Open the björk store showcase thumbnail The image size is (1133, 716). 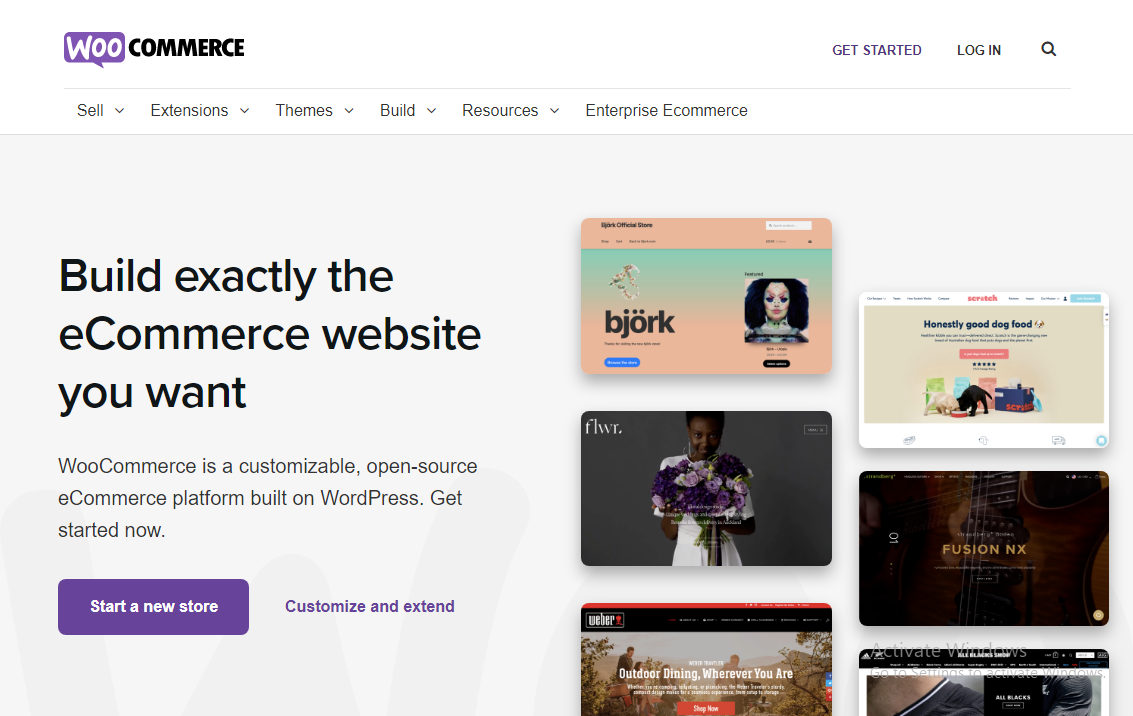tap(706, 296)
